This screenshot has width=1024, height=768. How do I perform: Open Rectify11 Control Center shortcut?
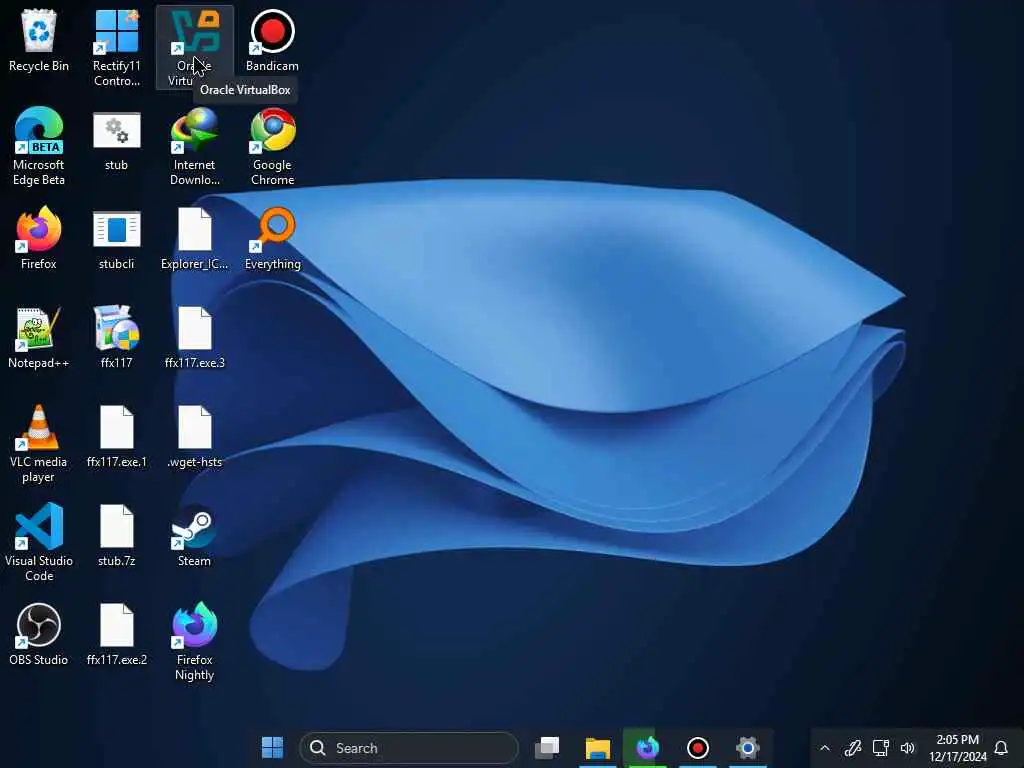(x=116, y=48)
